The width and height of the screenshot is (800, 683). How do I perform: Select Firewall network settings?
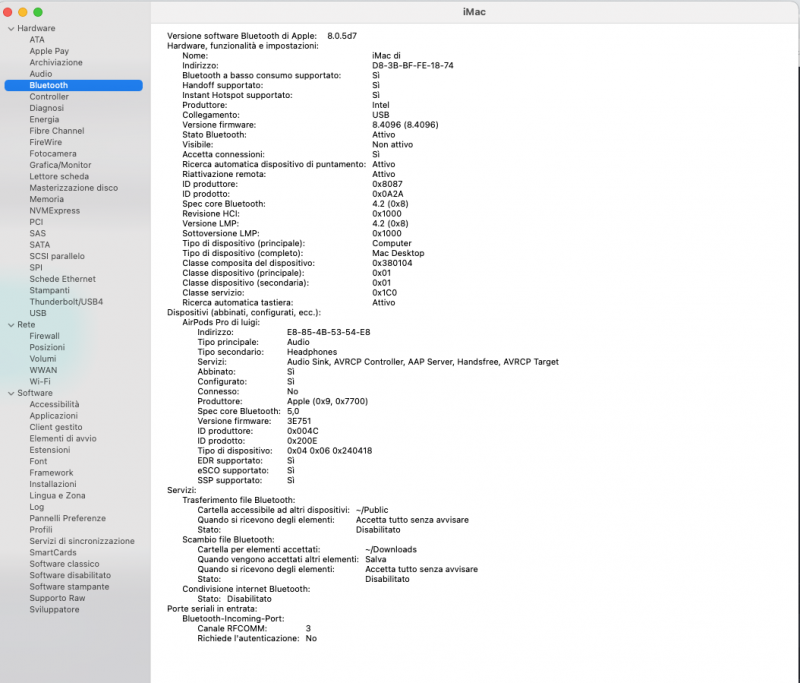point(44,336)
